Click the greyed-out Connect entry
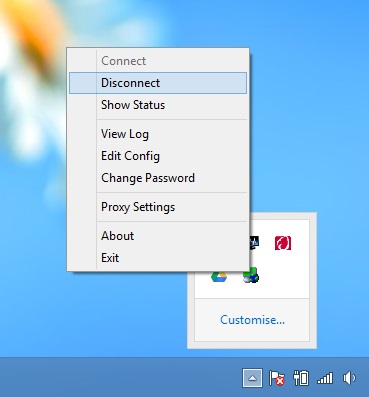Image resolution: width=369 pixels, height=397 pixels. coord(158,61)
